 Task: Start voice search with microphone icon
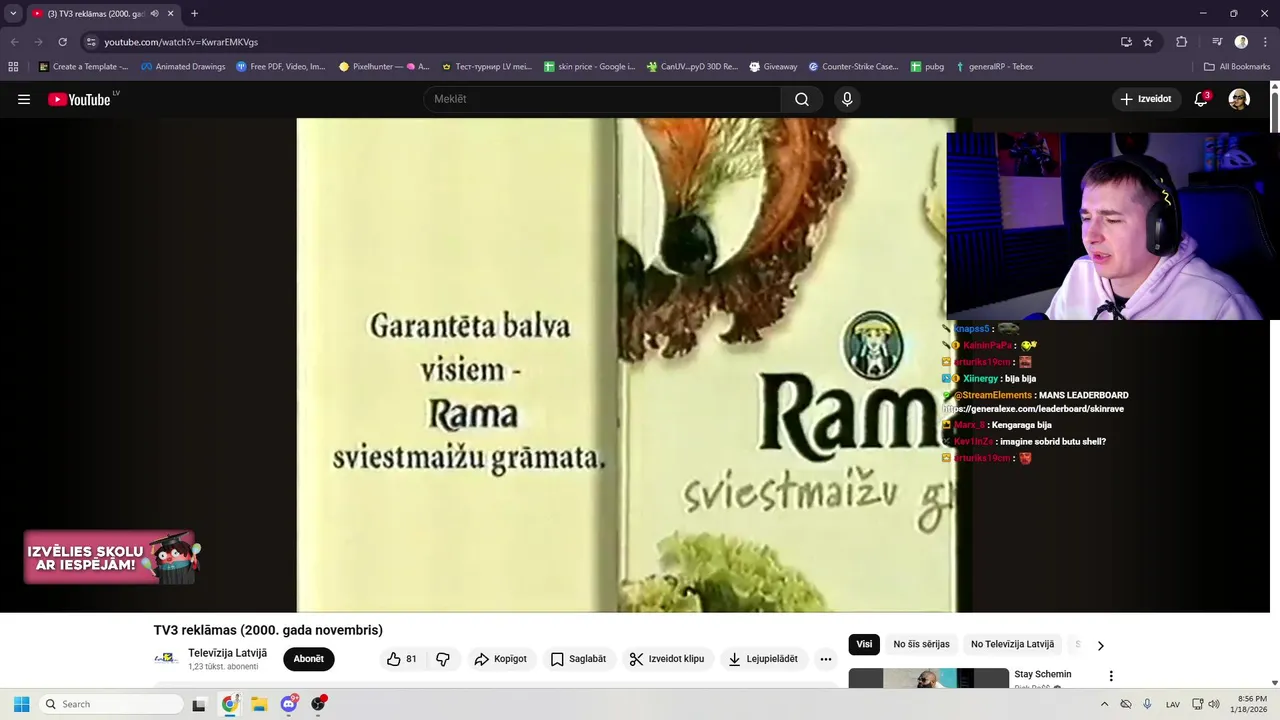[x=847, y=99]
